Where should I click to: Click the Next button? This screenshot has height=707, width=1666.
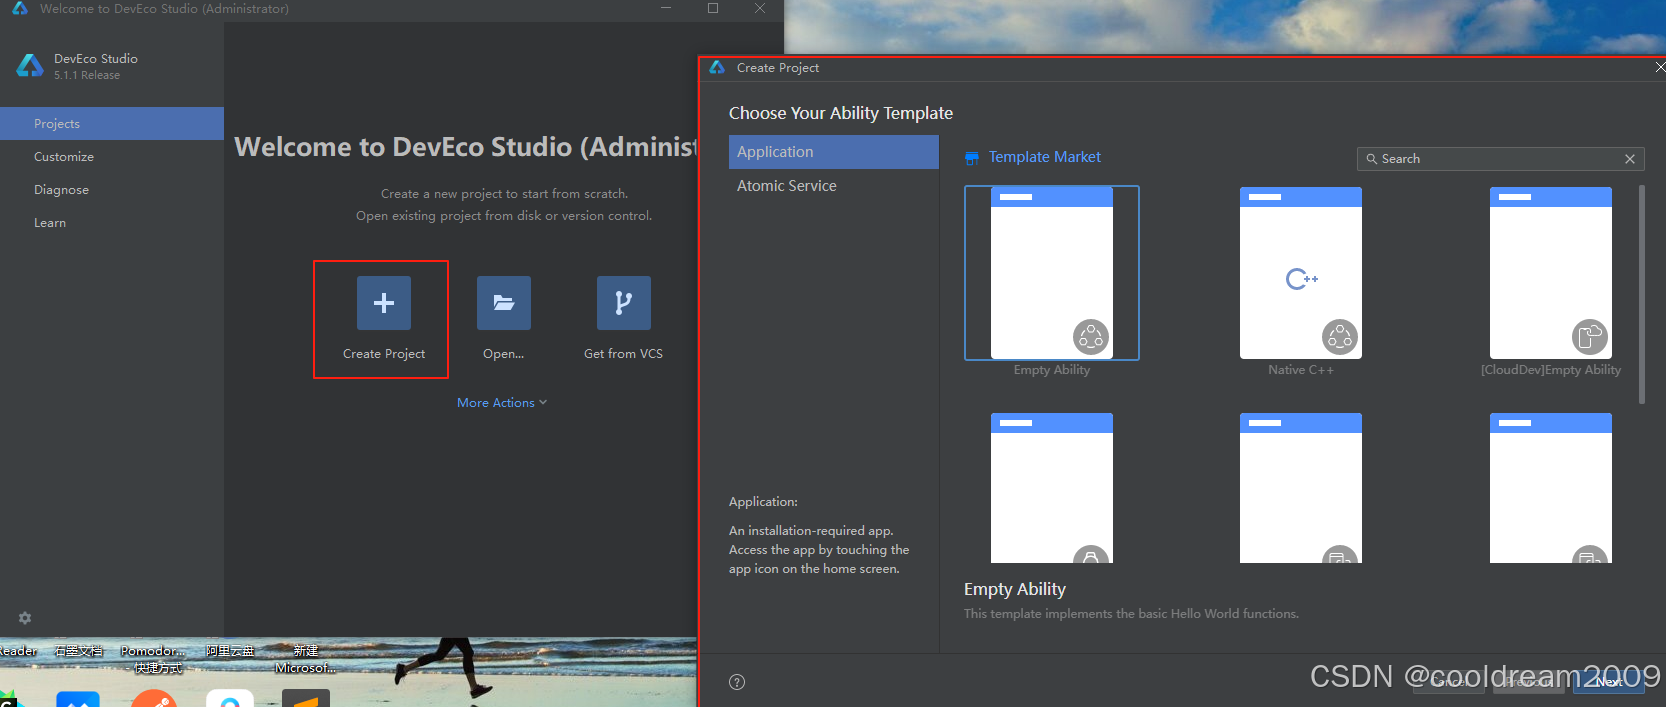click(1609, 682)
